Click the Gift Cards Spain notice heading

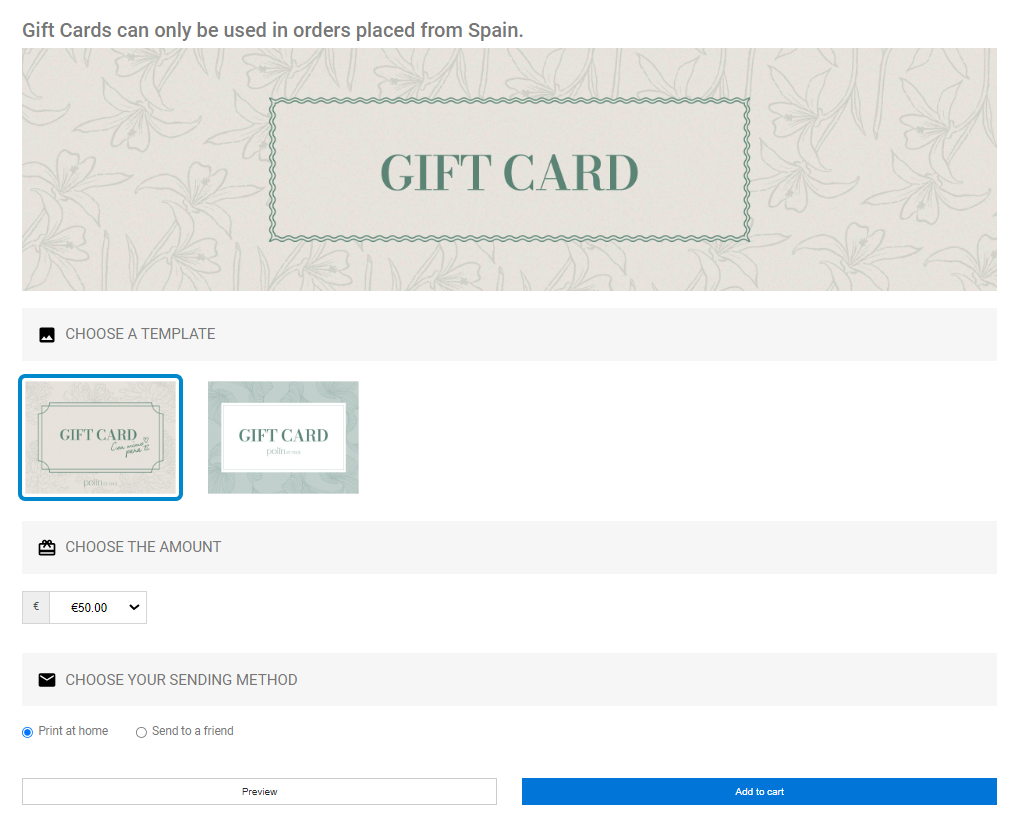point(273,30)
